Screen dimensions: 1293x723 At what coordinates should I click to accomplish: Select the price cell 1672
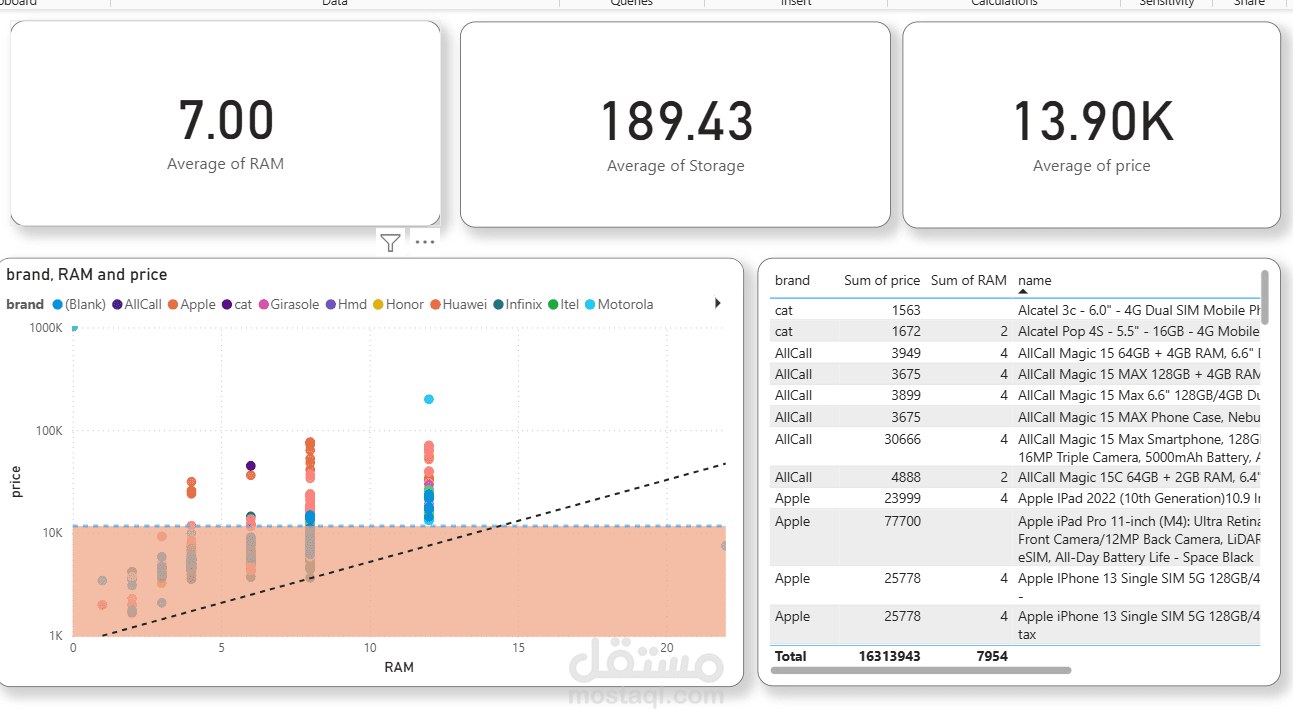coord(905,331)
